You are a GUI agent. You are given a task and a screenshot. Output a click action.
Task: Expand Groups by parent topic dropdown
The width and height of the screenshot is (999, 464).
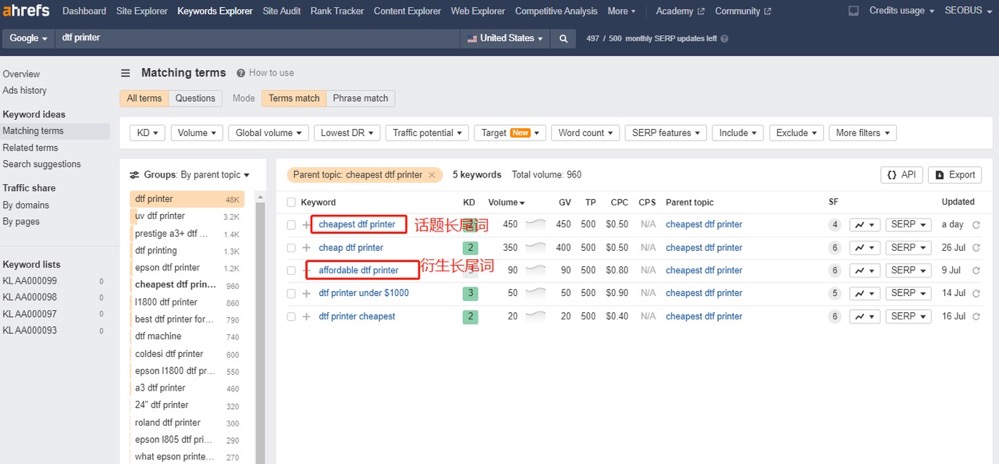[190, 175]
